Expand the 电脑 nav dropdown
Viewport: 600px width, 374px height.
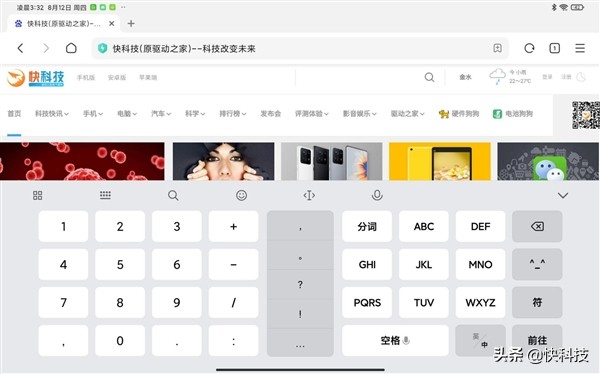click(127, 114)
